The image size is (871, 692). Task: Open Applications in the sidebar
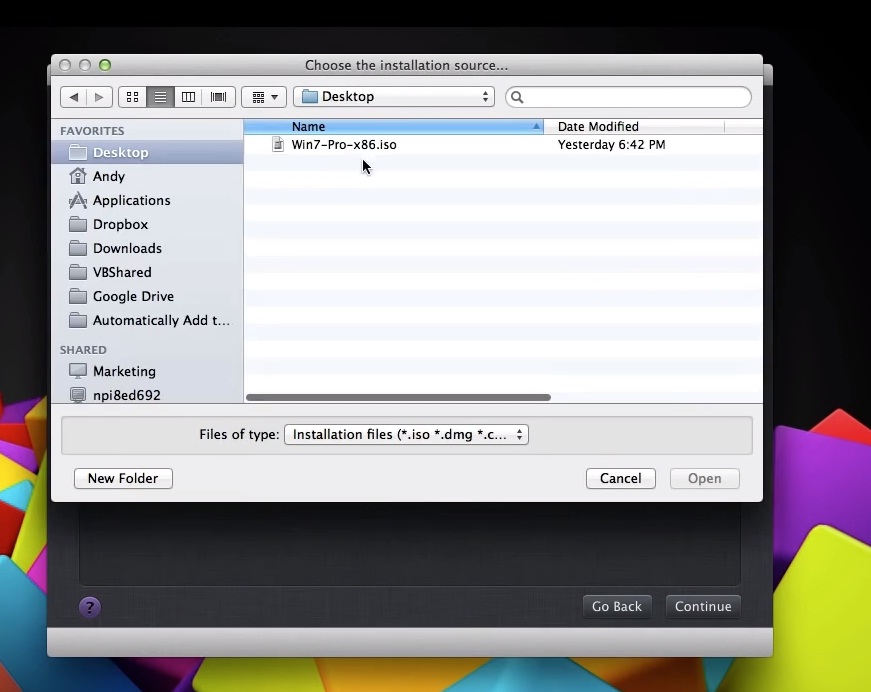[x=131, y=201]
